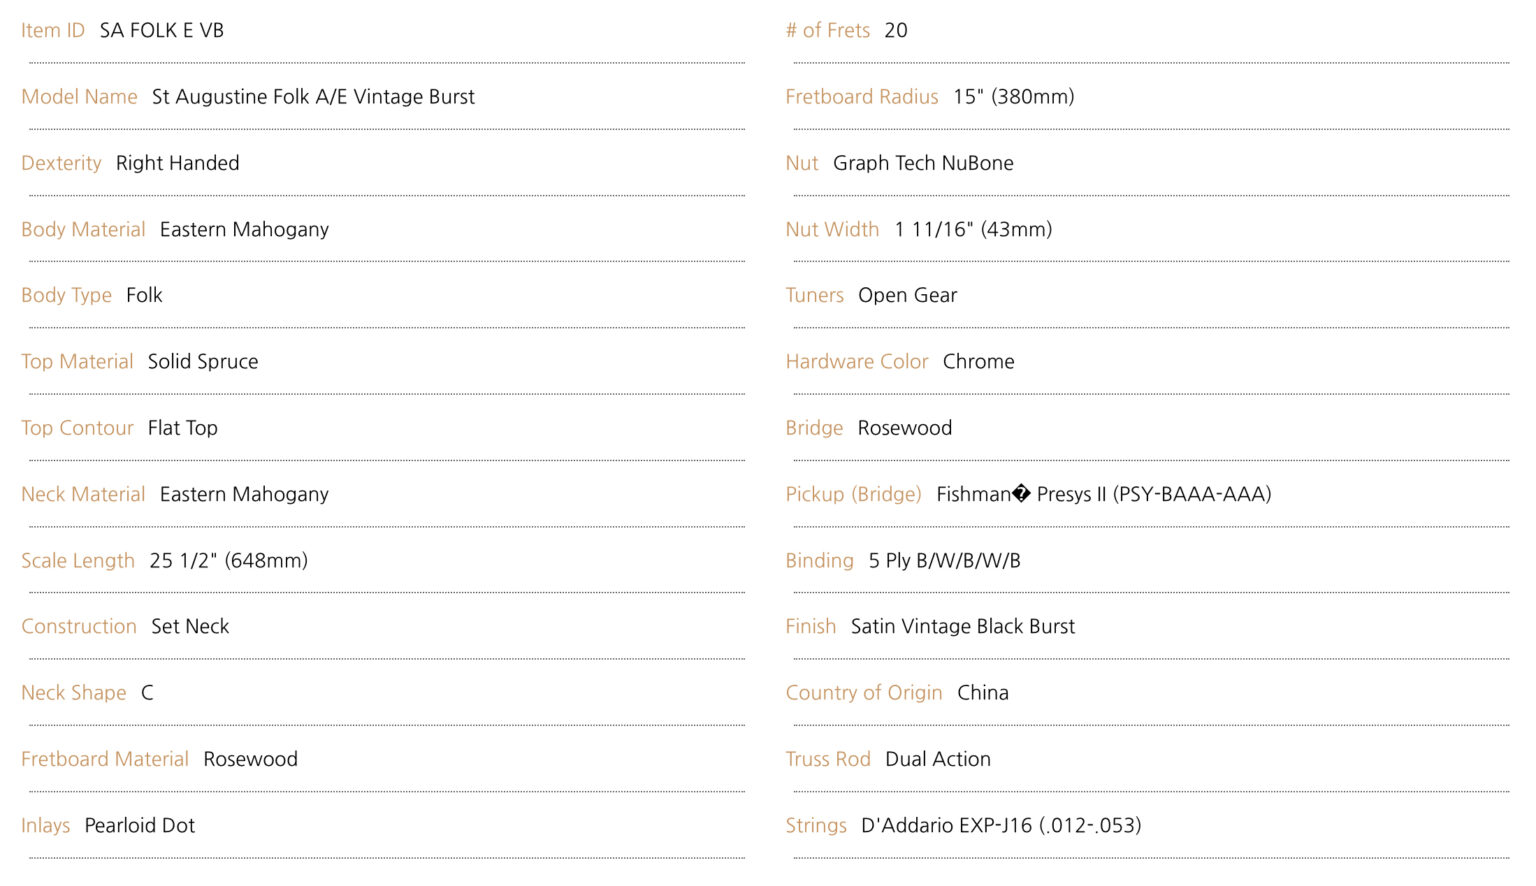Select the Finish value Satin Vintage Black Burst

962,627
